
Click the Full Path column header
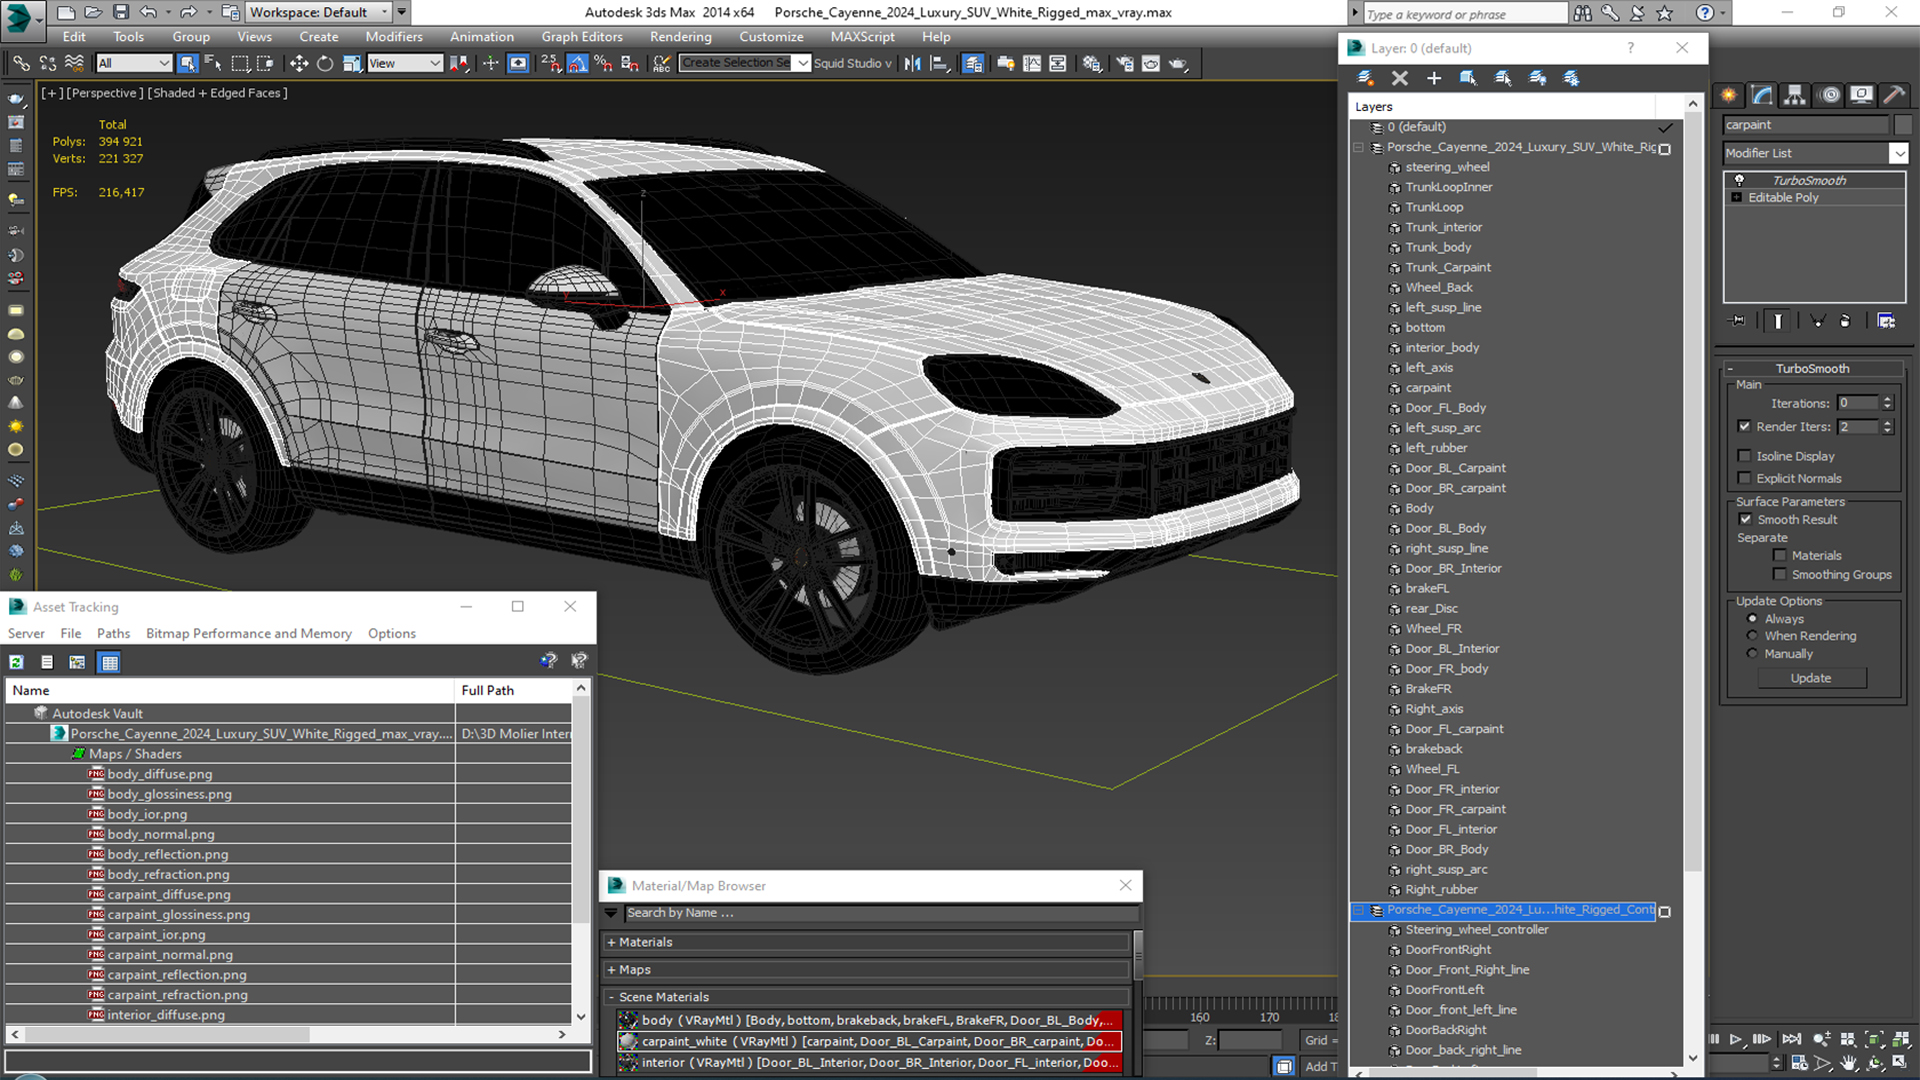[x=514, y=690]
